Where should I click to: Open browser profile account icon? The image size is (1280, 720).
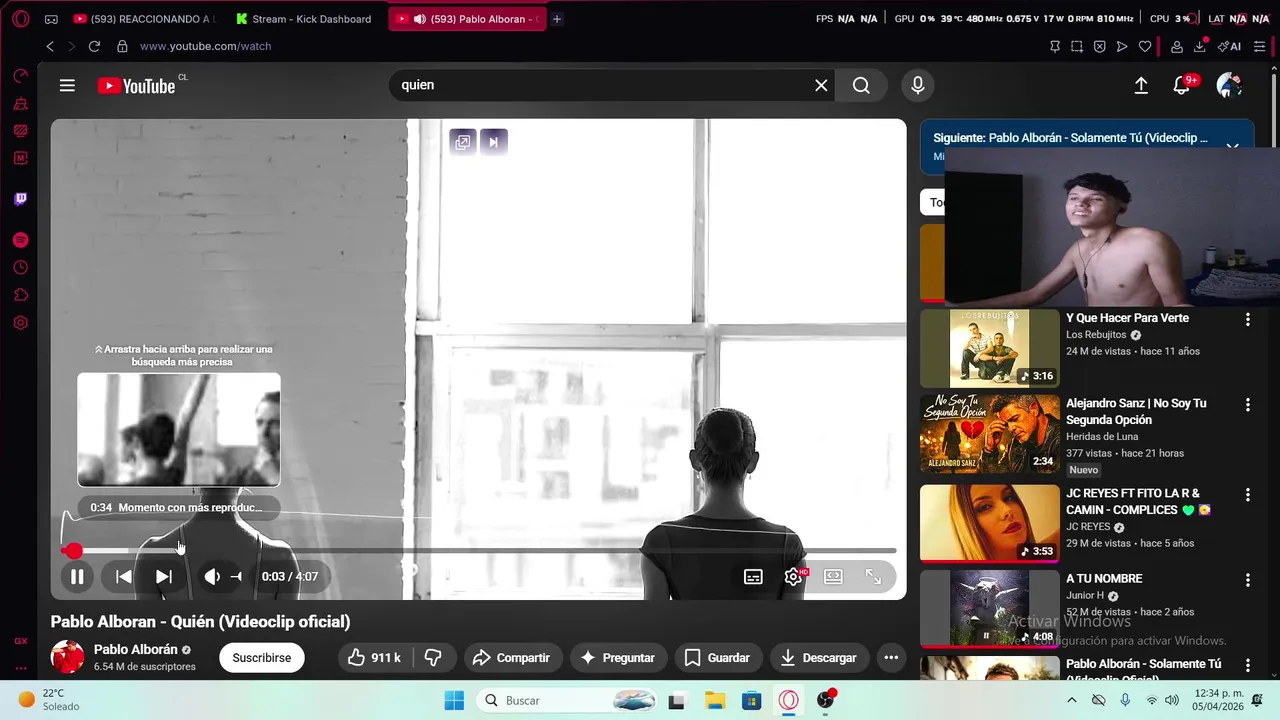[x=1177, y=46]
